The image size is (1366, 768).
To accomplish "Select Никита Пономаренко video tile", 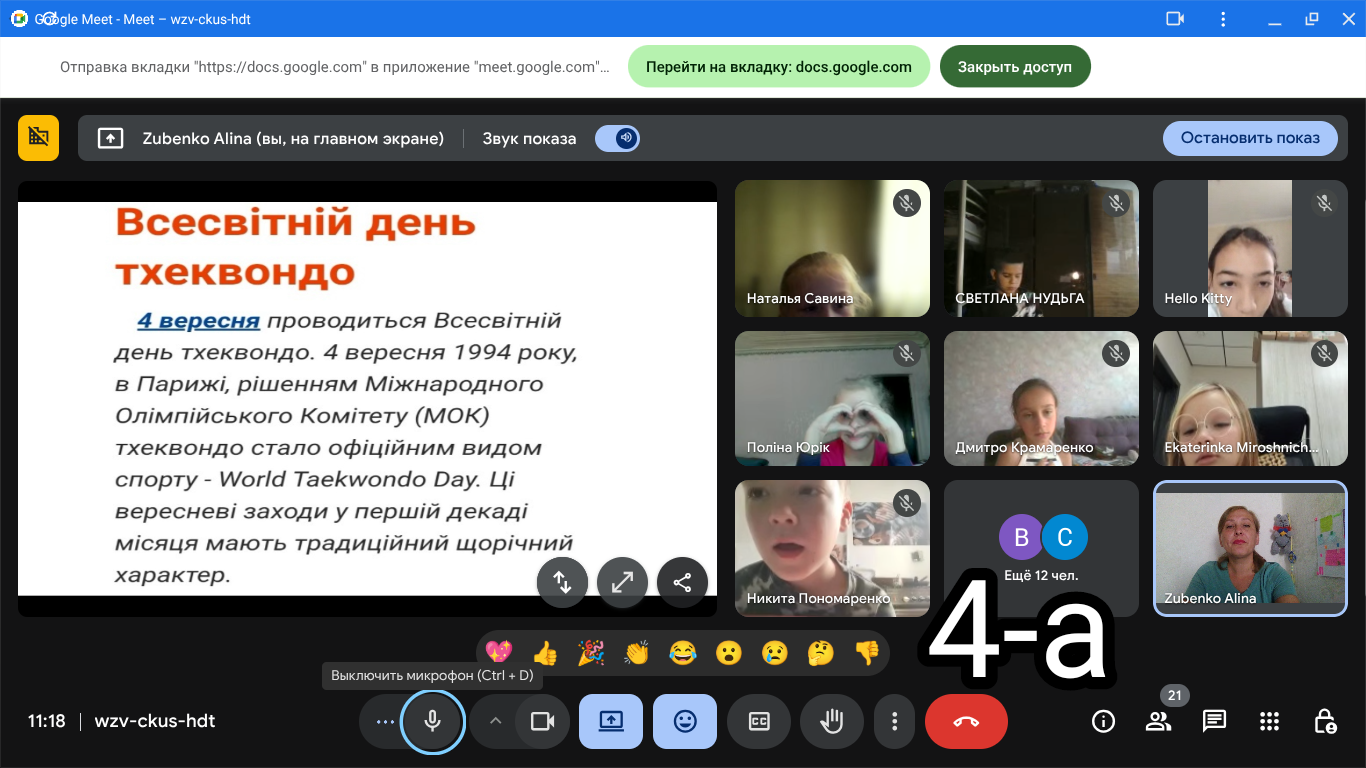I will coord(832,548).
